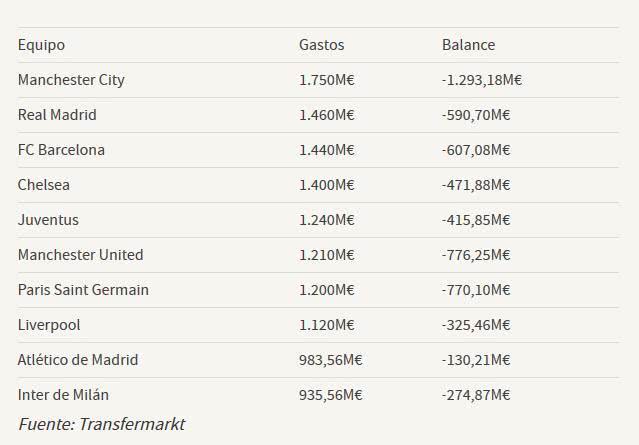Click the -776,25M€ balance for Manchester United

click(x=476, y=255)
